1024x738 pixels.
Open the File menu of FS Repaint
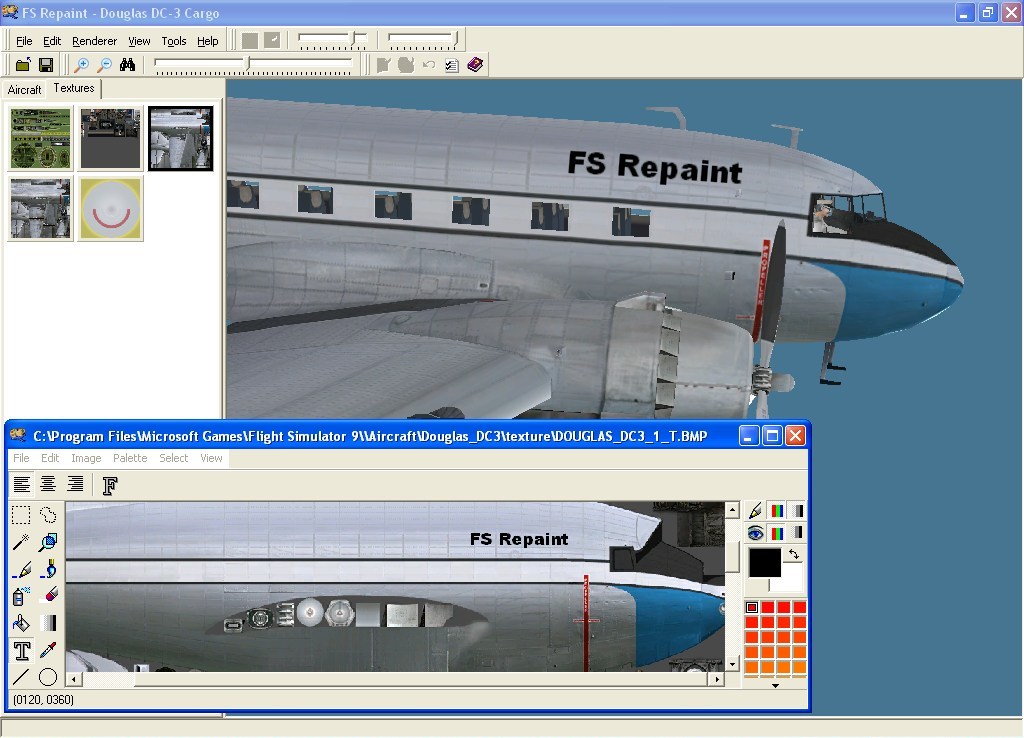tap(24, 41)
